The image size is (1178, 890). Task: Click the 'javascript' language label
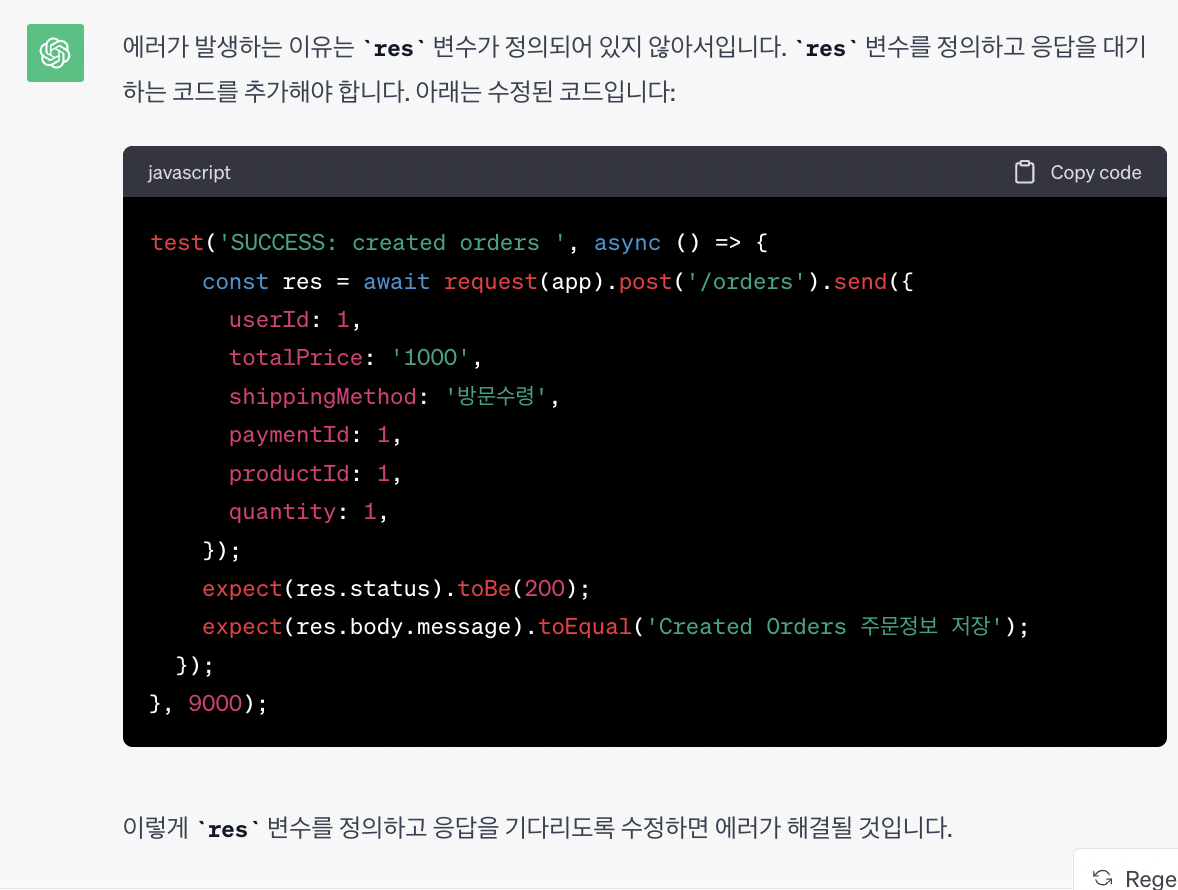189,172
